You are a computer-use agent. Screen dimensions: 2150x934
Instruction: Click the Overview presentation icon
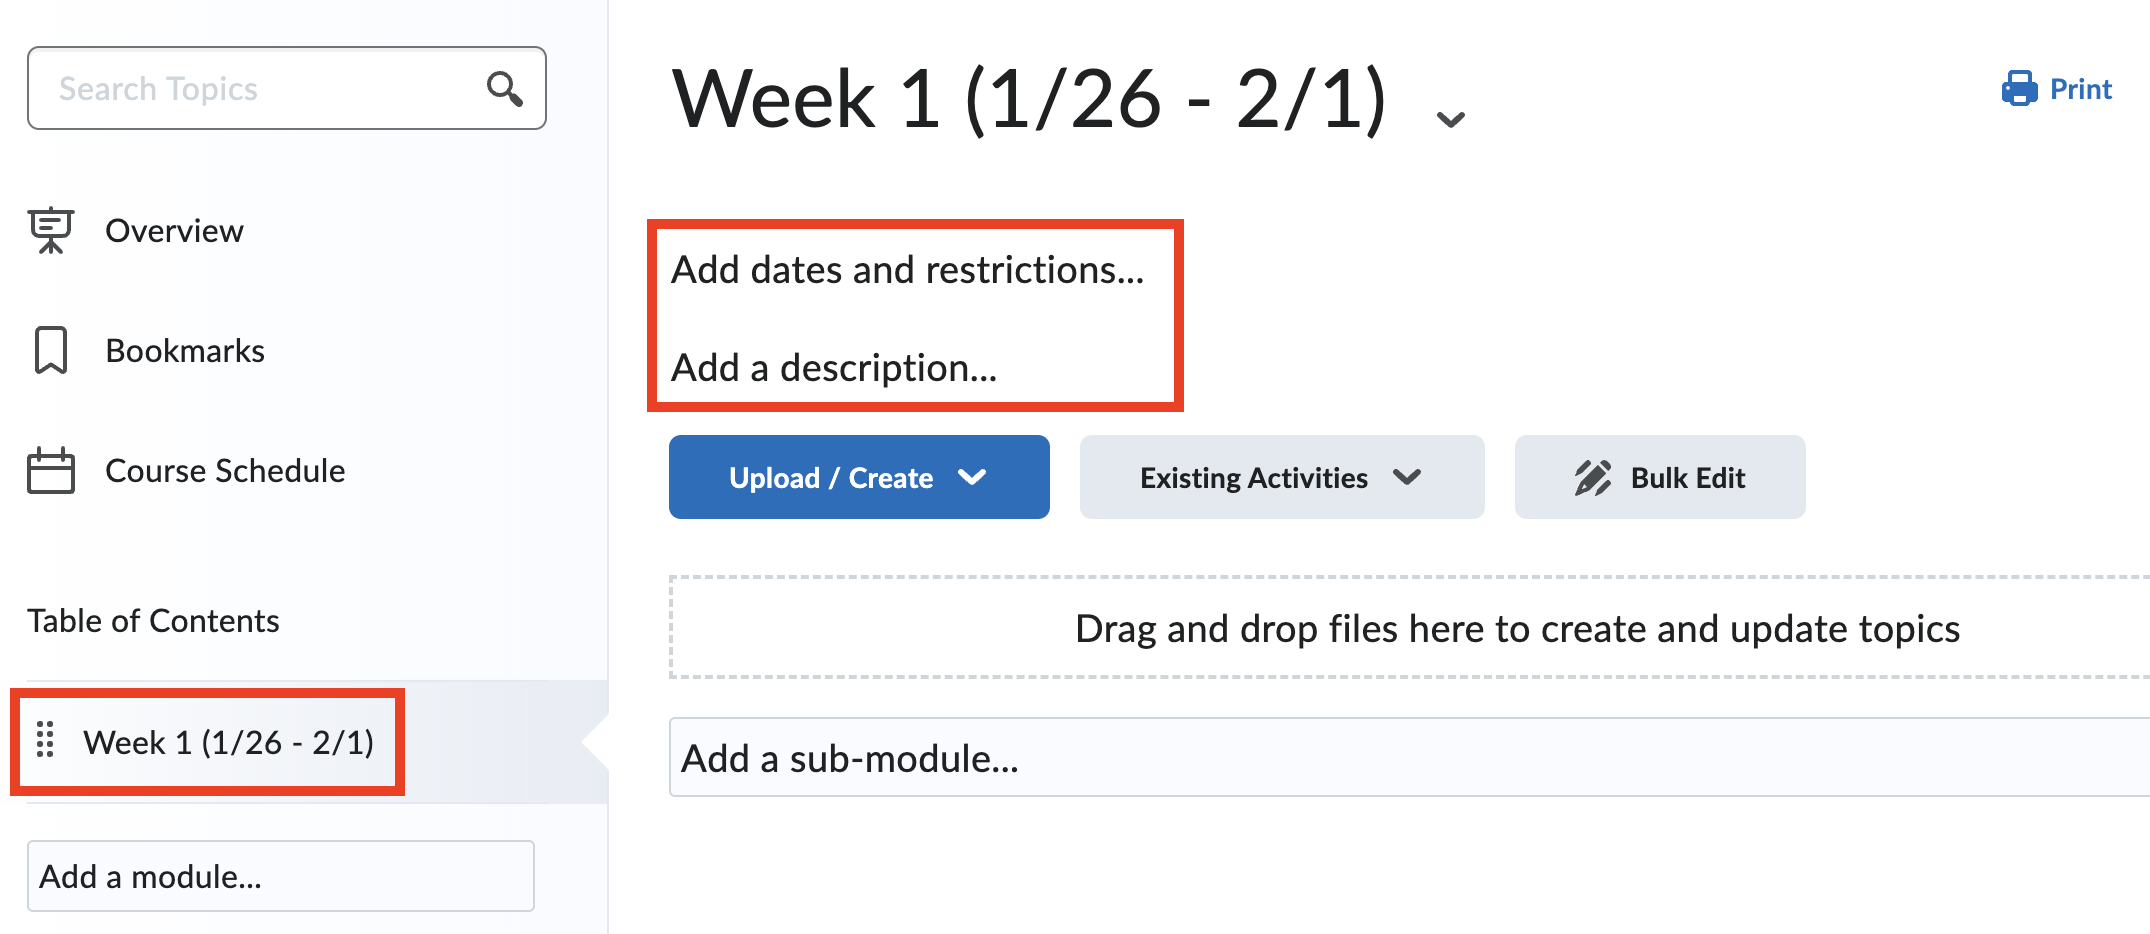click(x=50, y=230)
